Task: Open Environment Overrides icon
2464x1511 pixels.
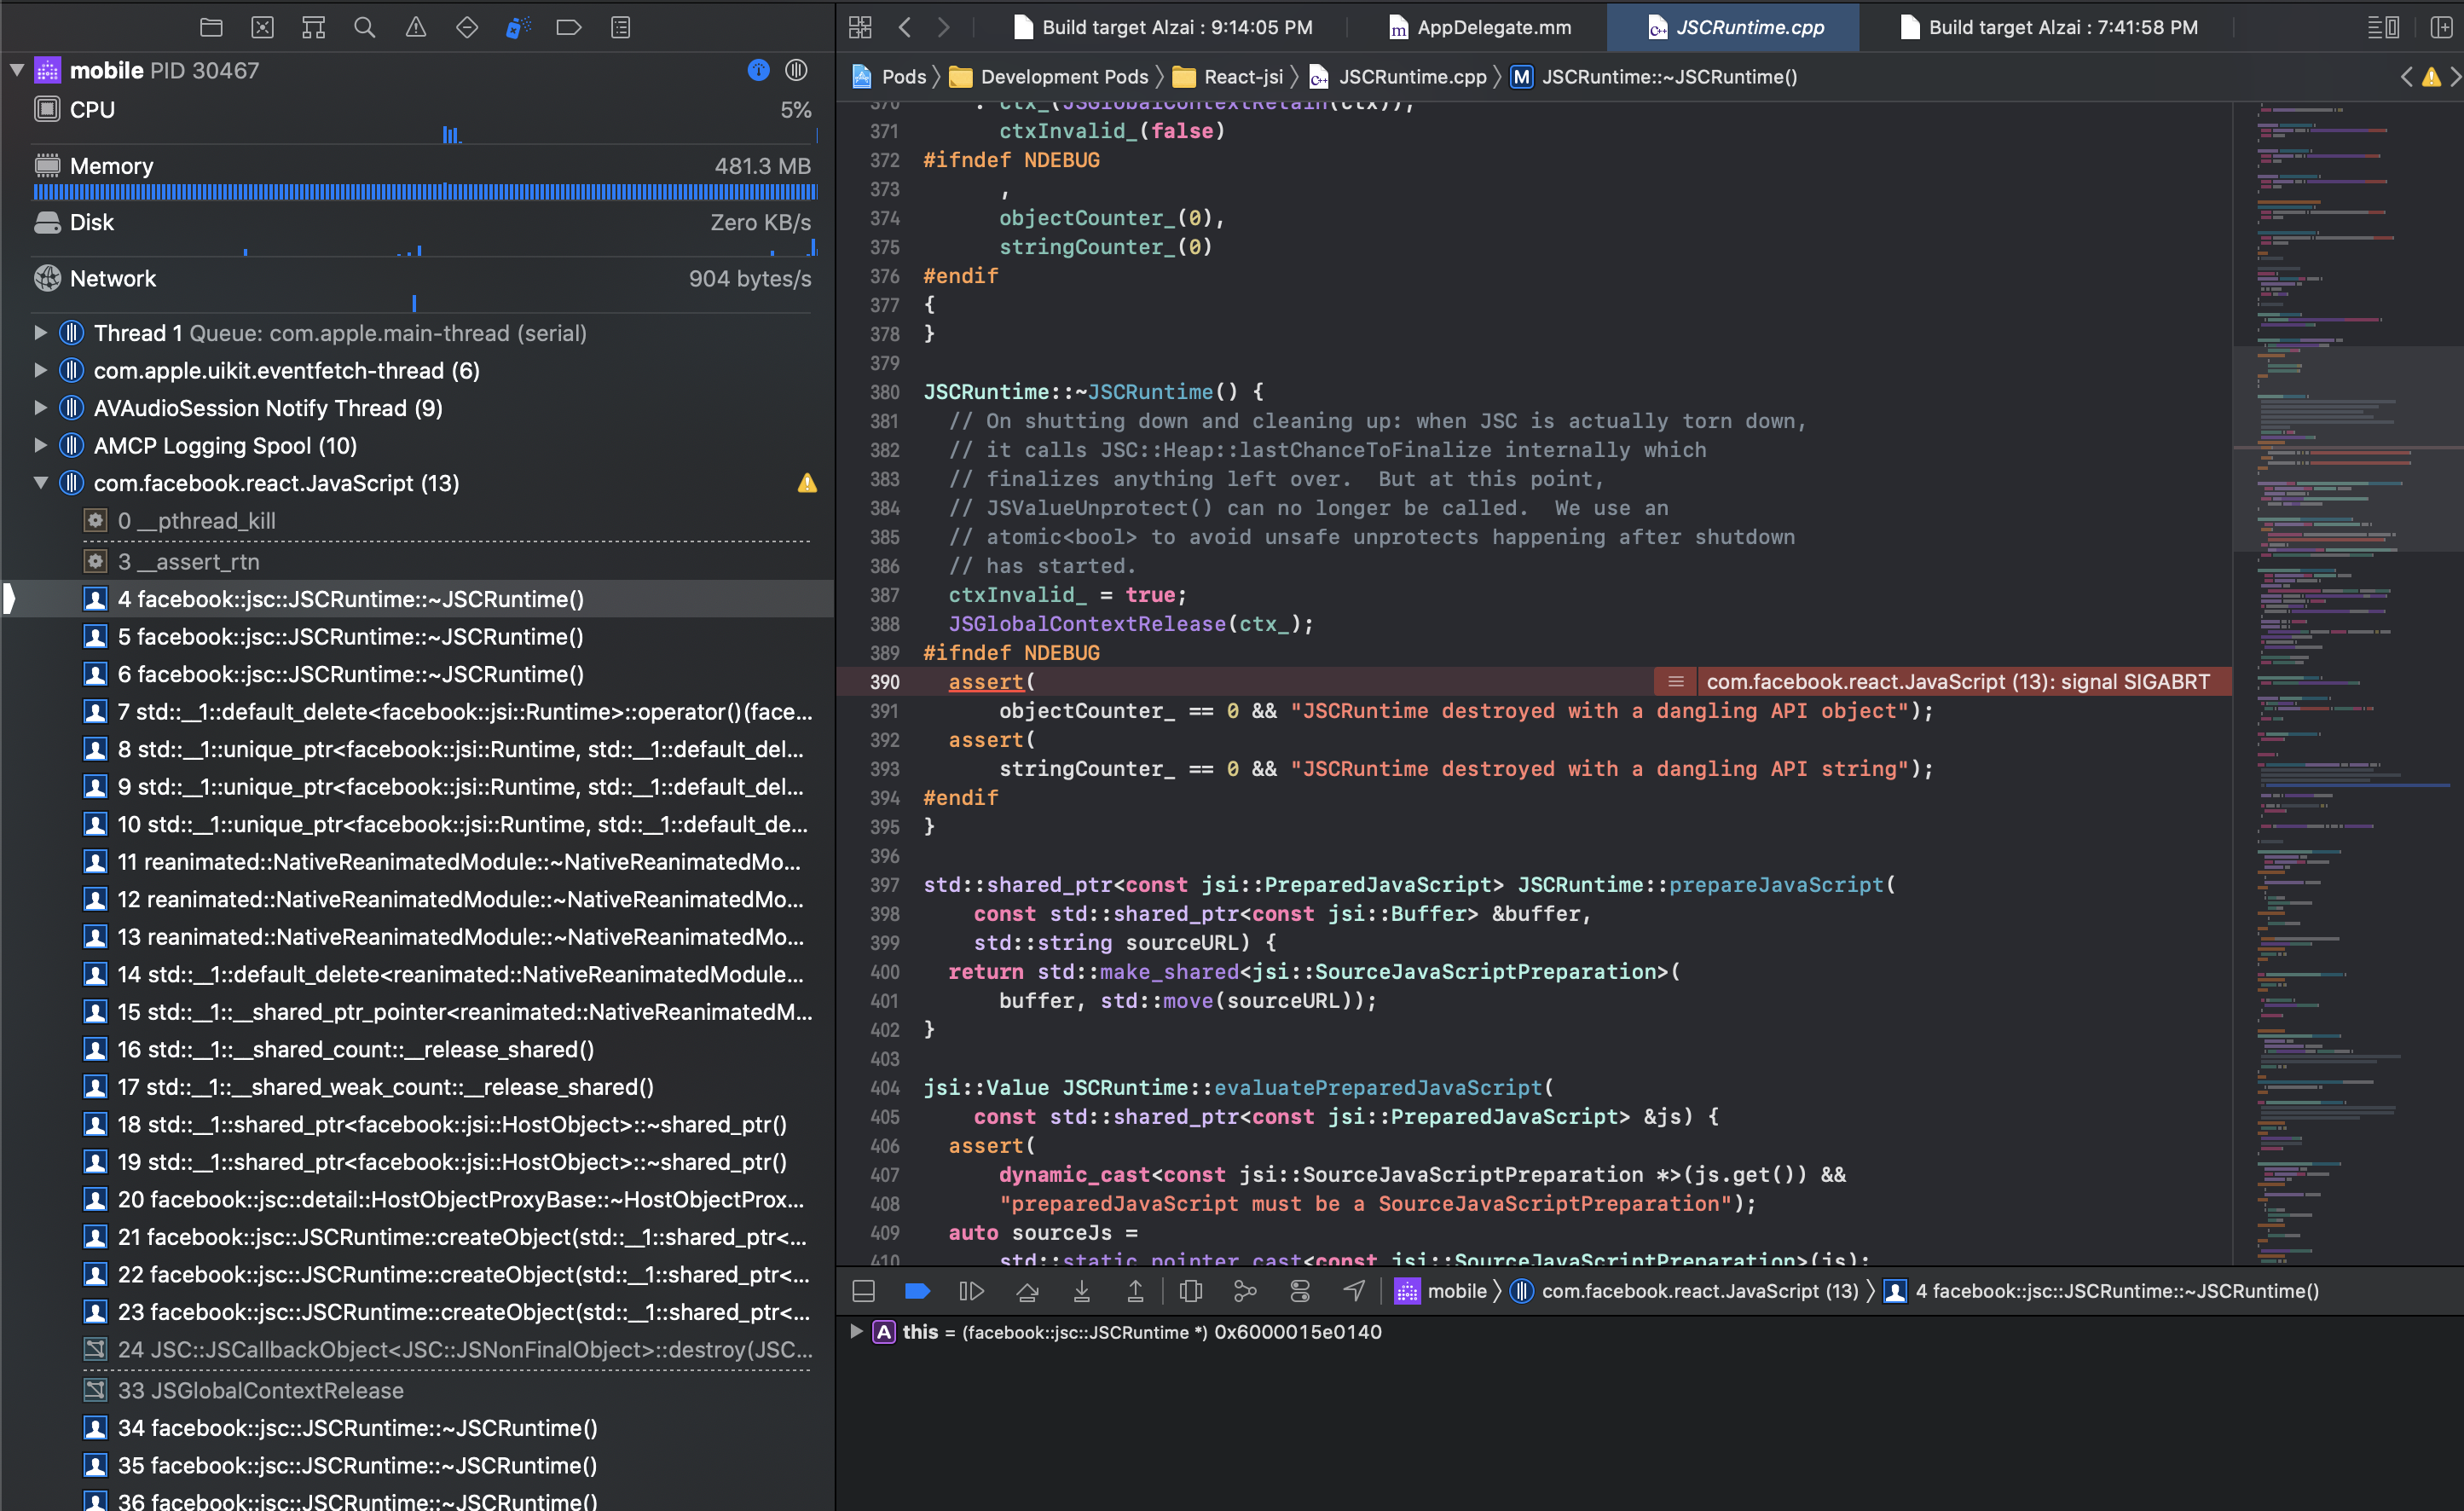Action: (x=1299, y=1291)
